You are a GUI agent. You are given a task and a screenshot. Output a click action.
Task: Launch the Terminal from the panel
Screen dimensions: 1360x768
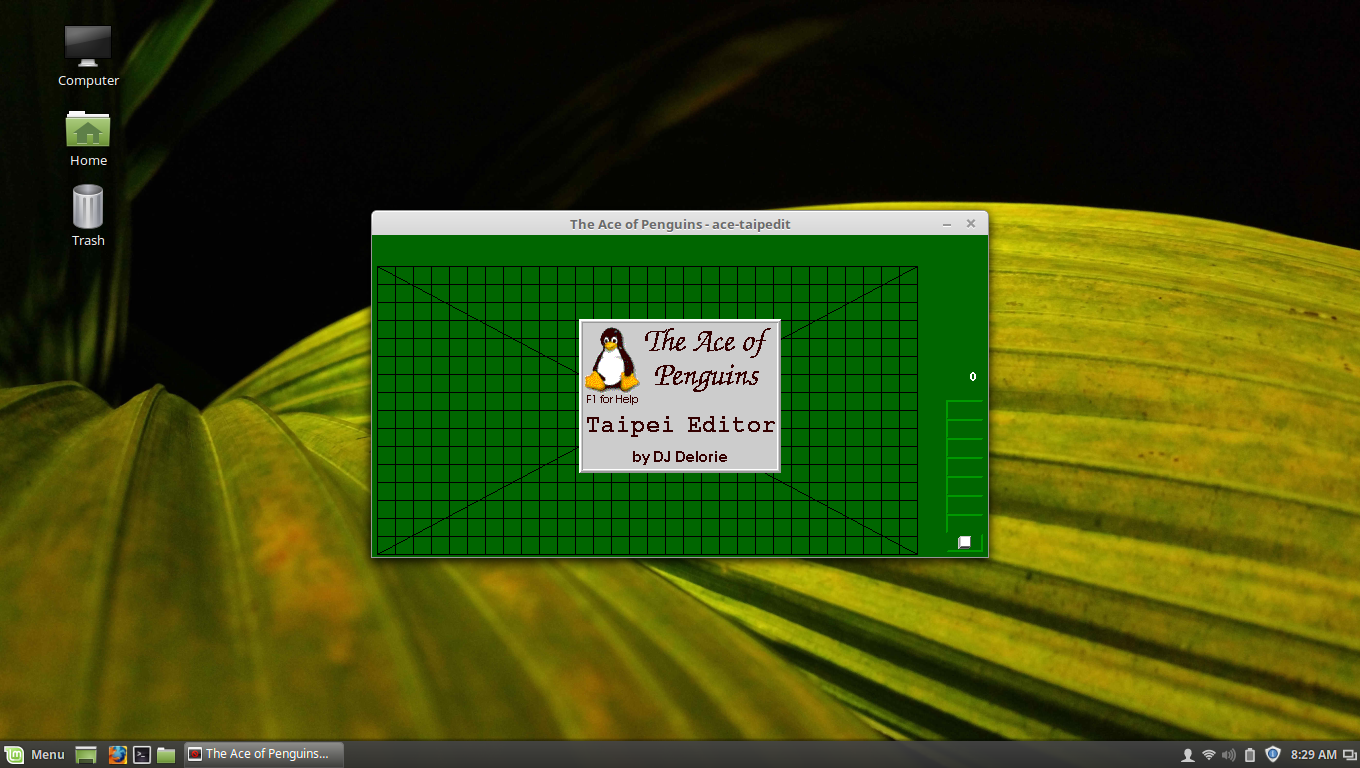coord(142,755)
